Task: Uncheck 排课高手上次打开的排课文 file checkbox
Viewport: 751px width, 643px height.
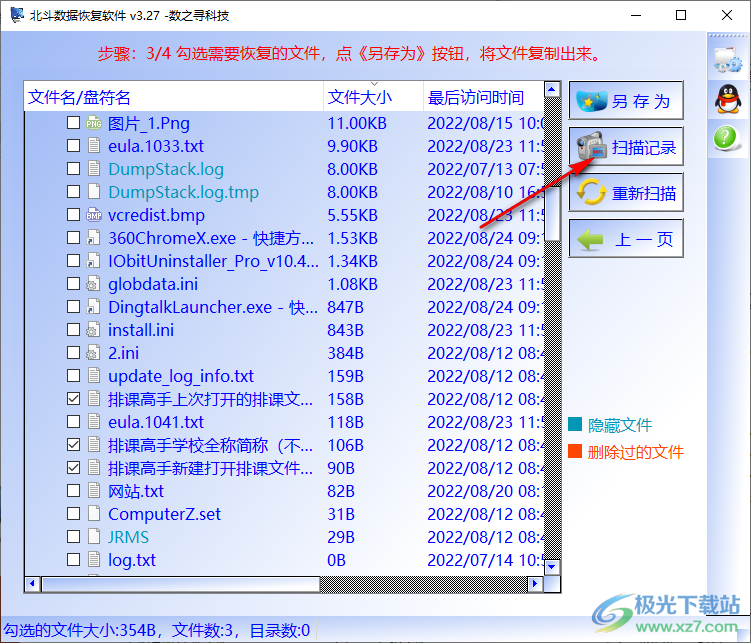Action: (x=73, y=399)
